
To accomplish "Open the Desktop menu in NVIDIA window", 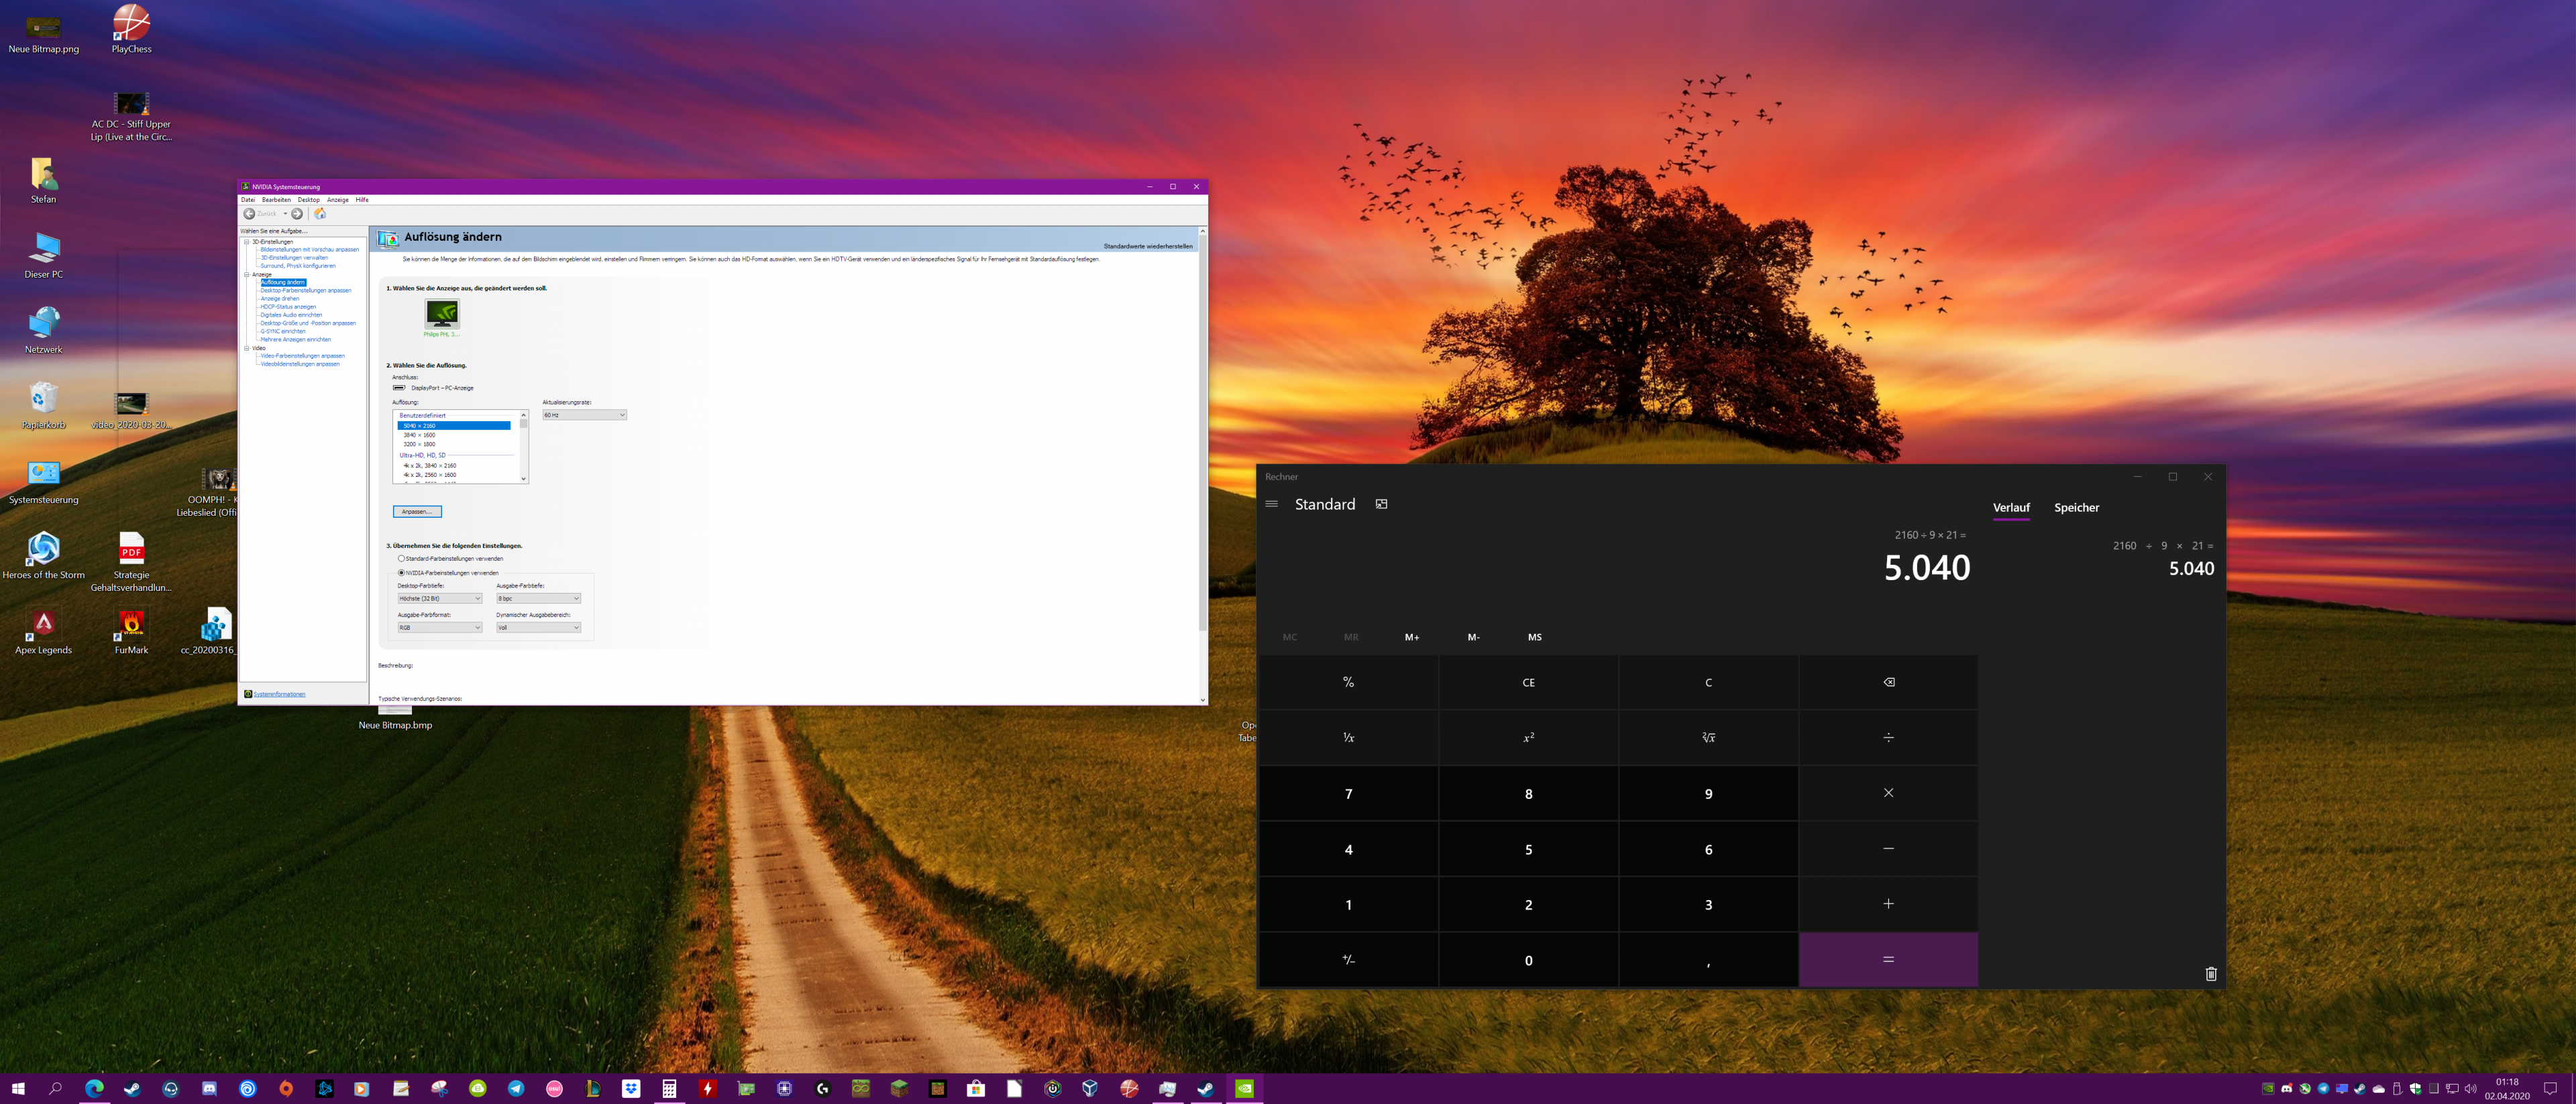I will [x=308, y=200].
